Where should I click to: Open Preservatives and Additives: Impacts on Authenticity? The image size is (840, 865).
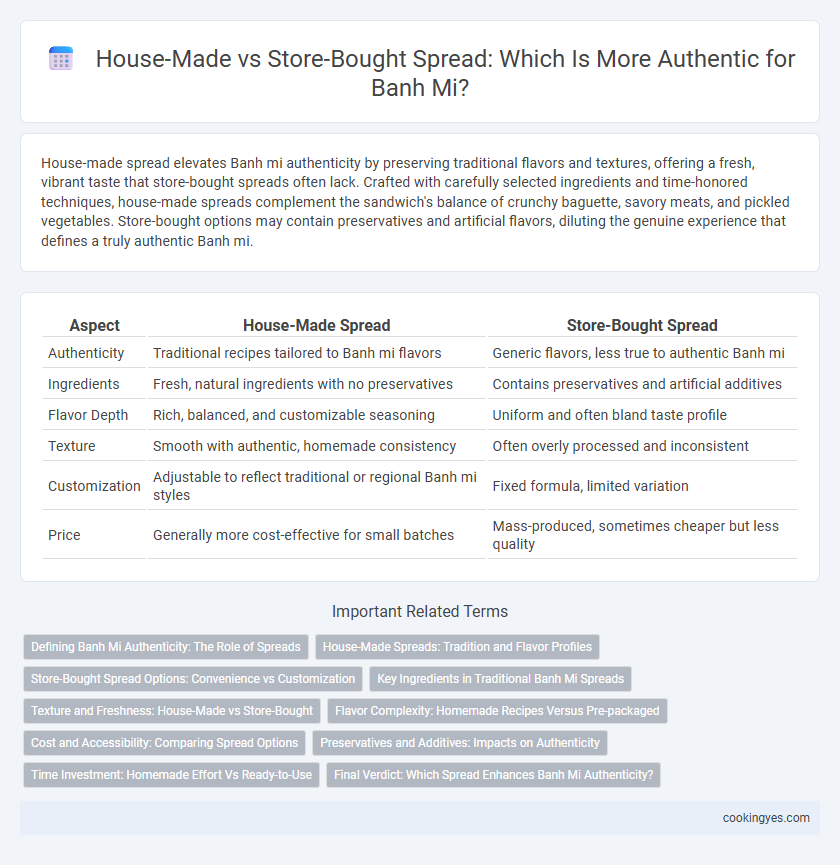pyautogui.click(x=460, y=743)
